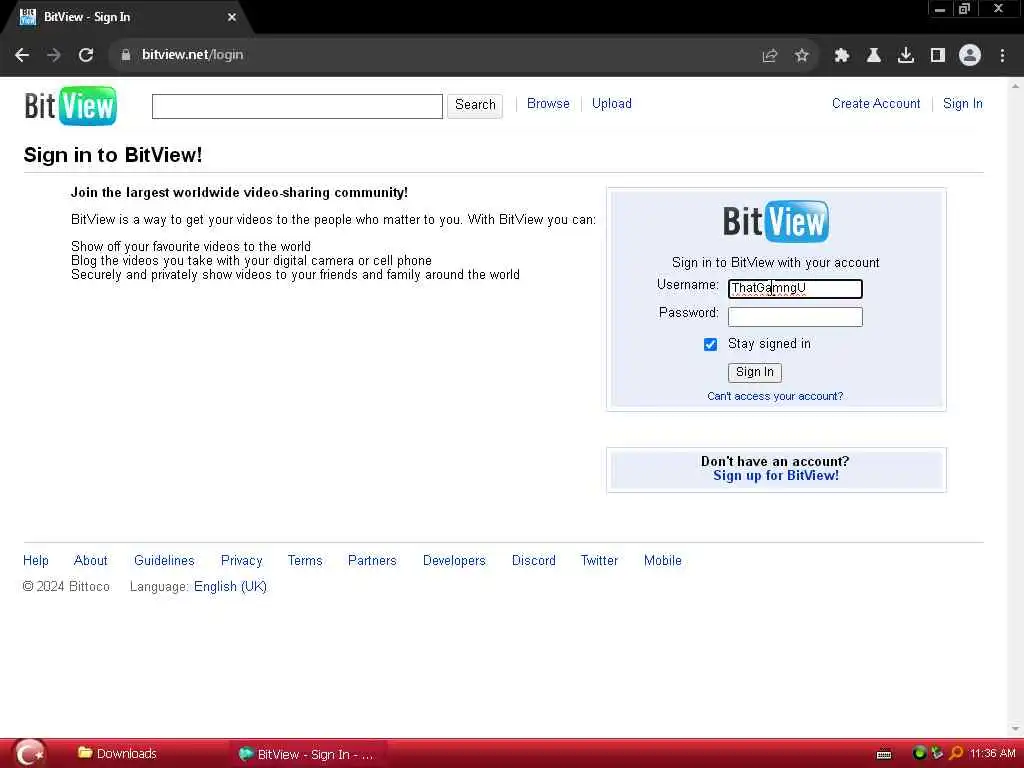
Task: Open the Partners footer link
Action: 372,561
